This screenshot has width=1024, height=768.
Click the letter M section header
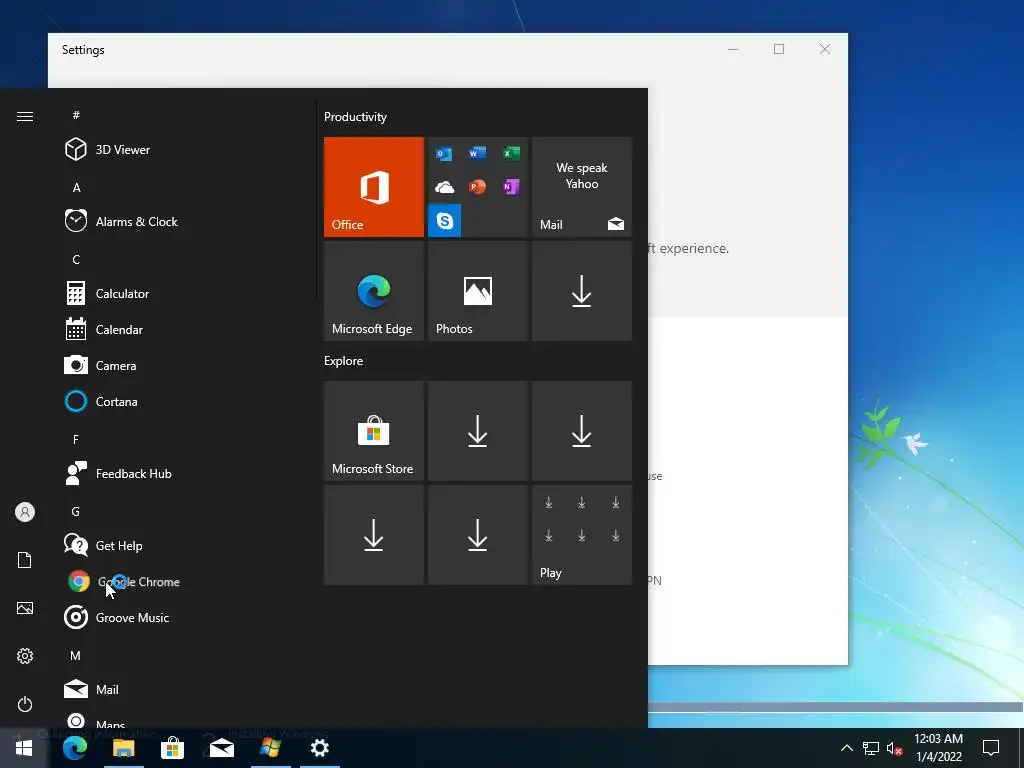click(x=76, y=656)
